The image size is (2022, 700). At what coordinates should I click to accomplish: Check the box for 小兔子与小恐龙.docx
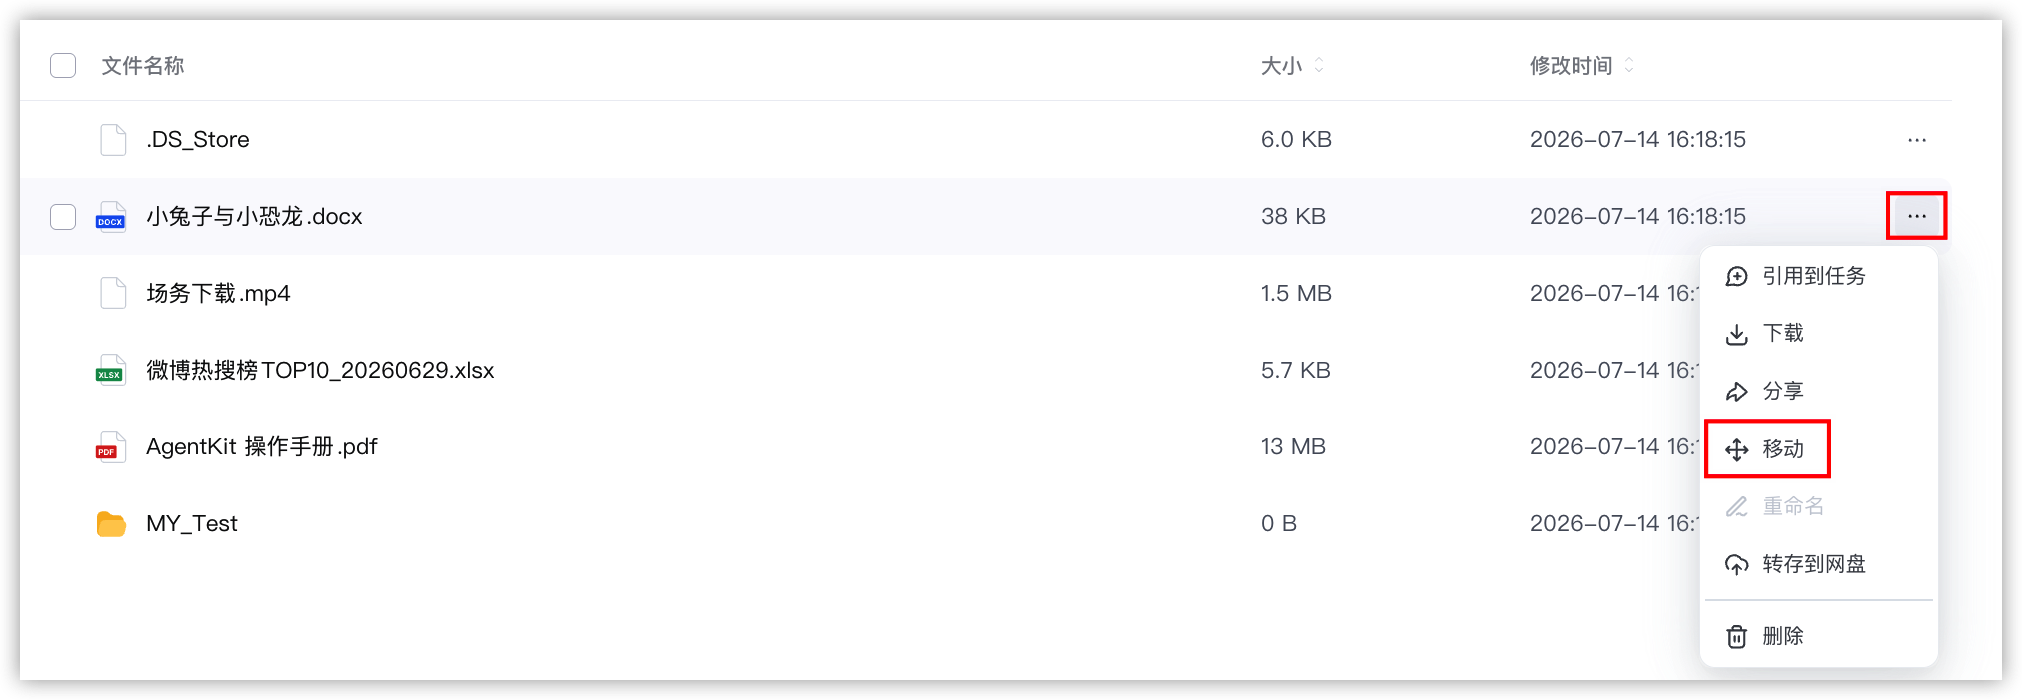click(63, 217)
